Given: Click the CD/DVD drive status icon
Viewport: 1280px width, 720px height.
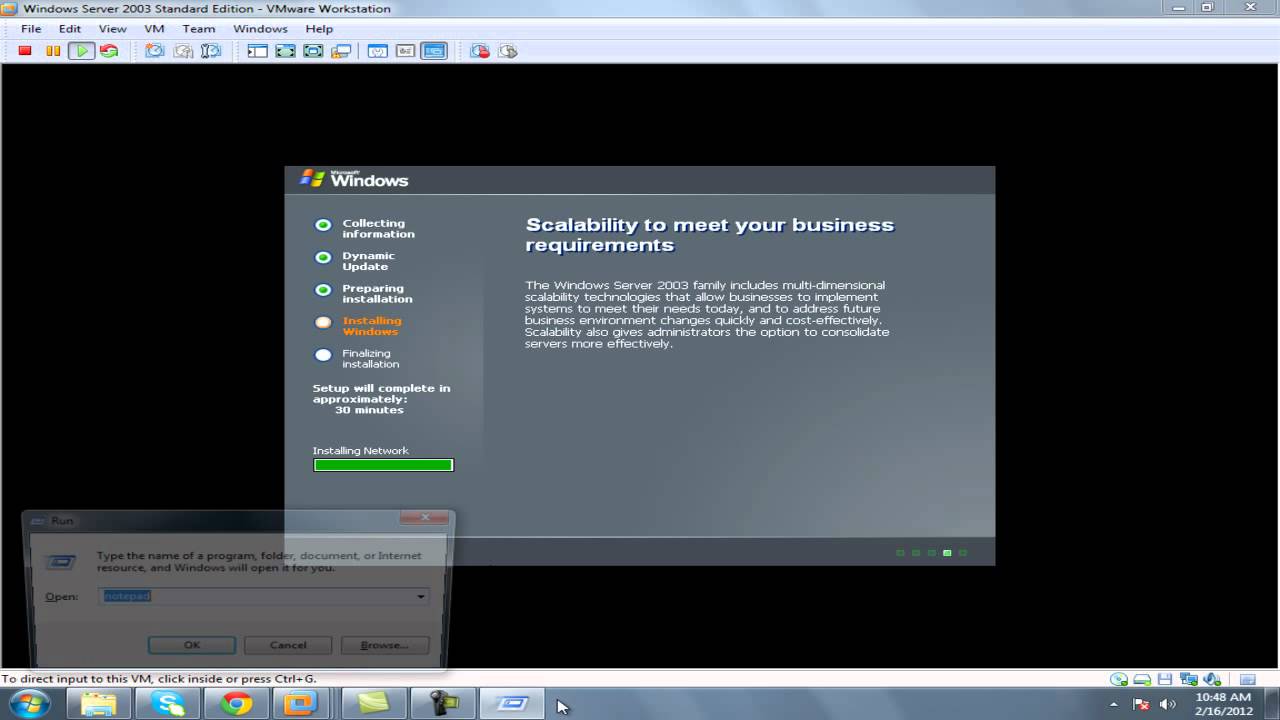Looking at the screenshot, I should (x=1119, y=679).
